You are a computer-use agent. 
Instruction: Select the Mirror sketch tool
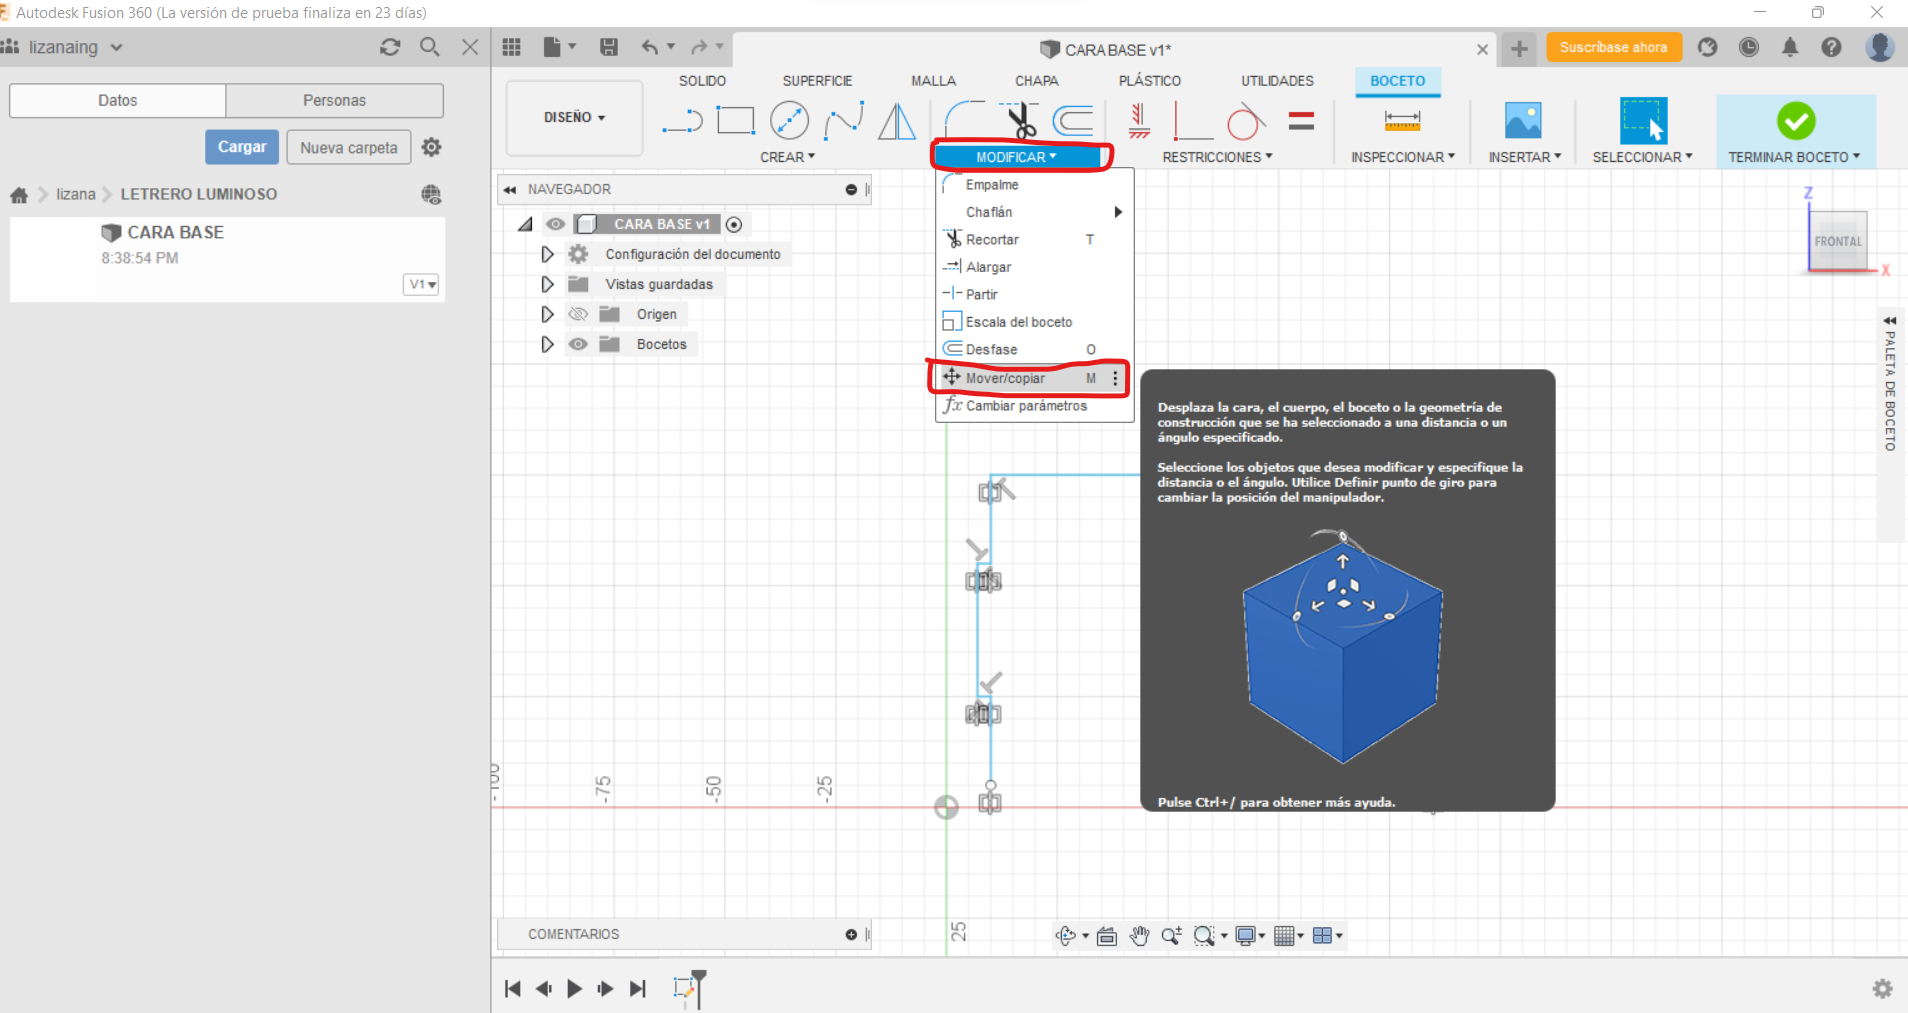tap(897, 121)
